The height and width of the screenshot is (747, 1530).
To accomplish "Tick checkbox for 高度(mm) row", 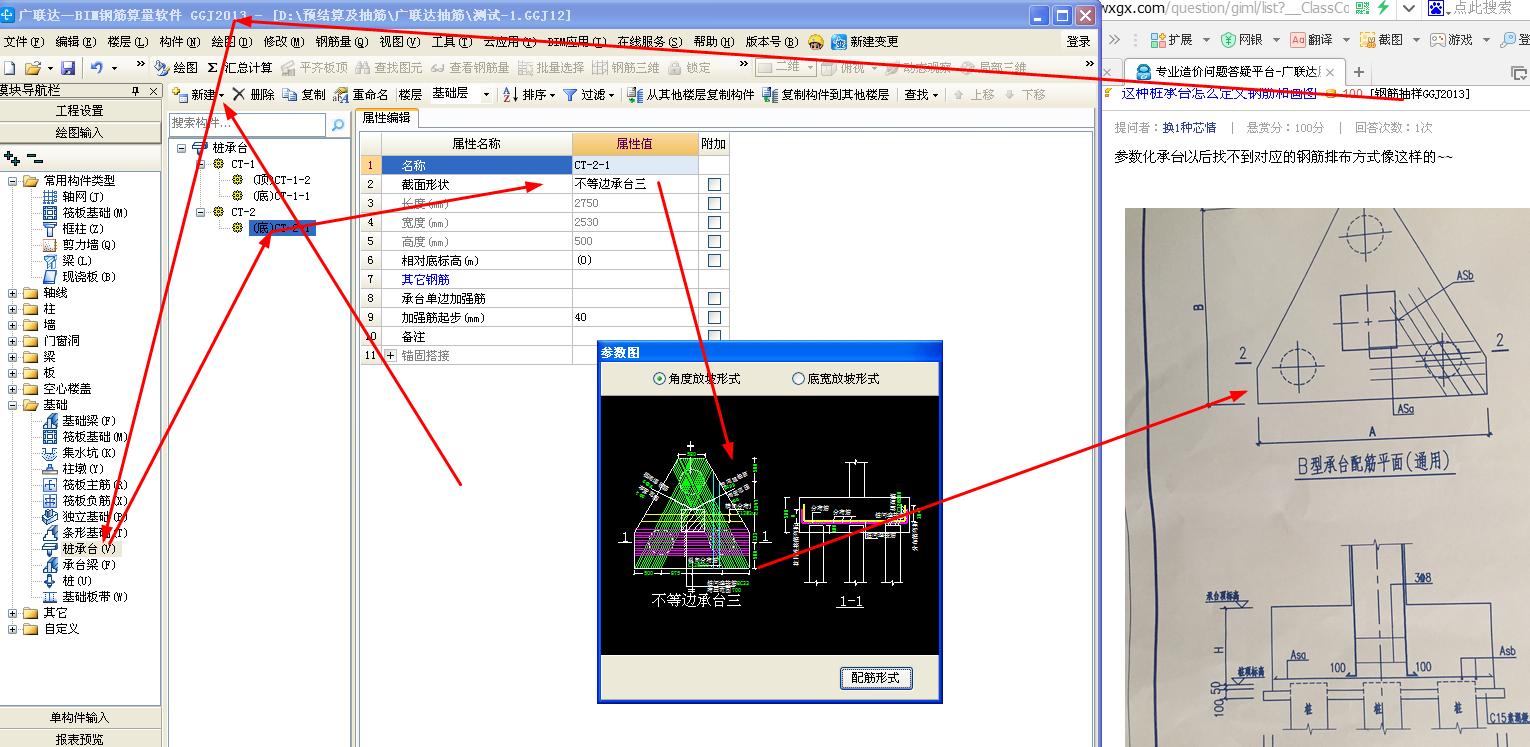I will [714, 242].
